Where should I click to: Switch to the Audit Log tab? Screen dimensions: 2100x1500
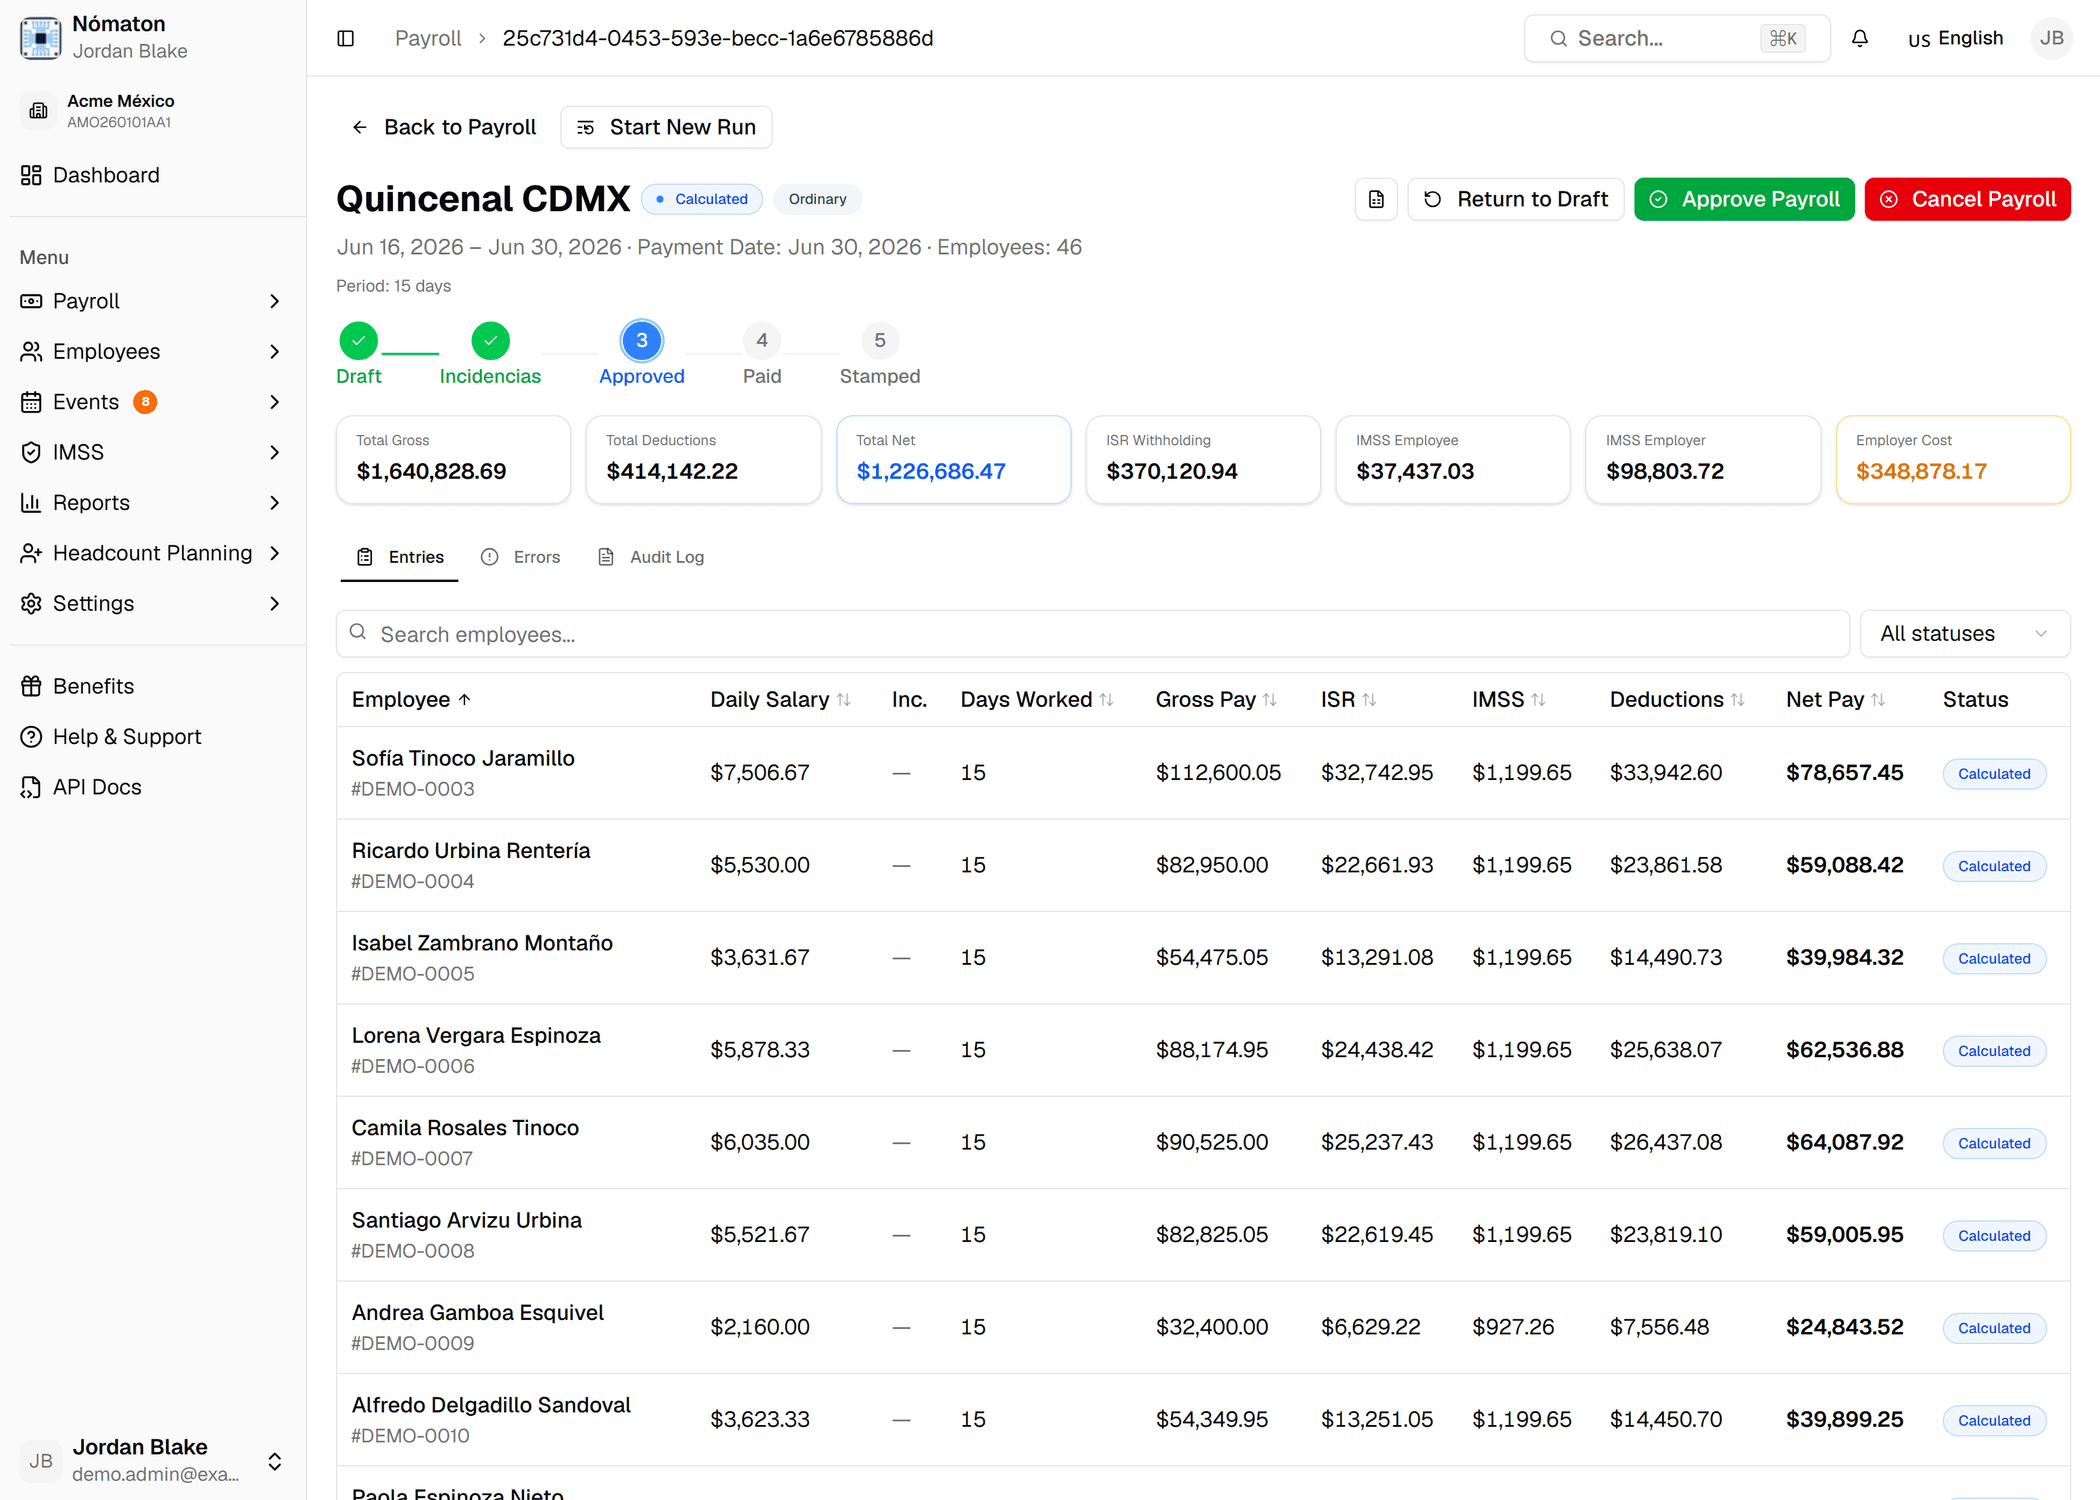pyautogui.click(x=651, y=557)
